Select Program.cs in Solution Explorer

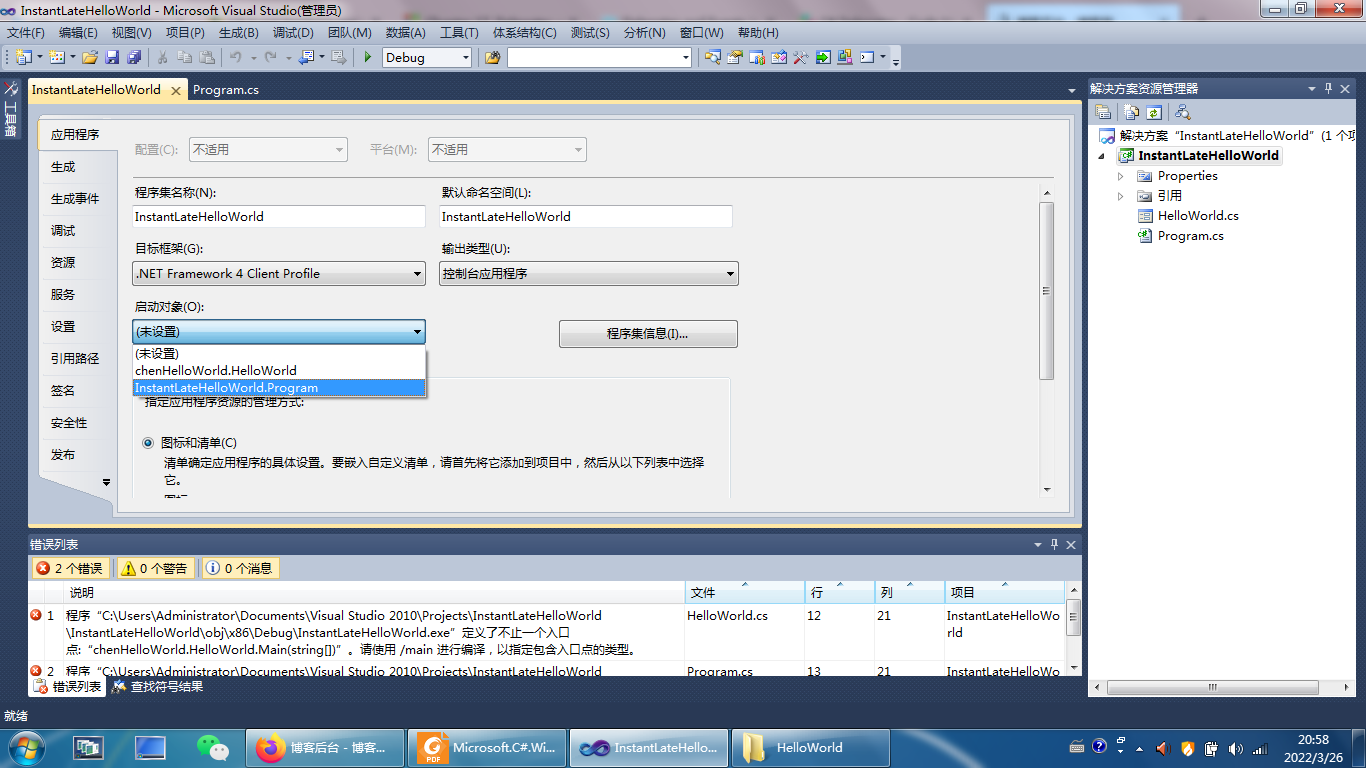[x=1190, y=236]
